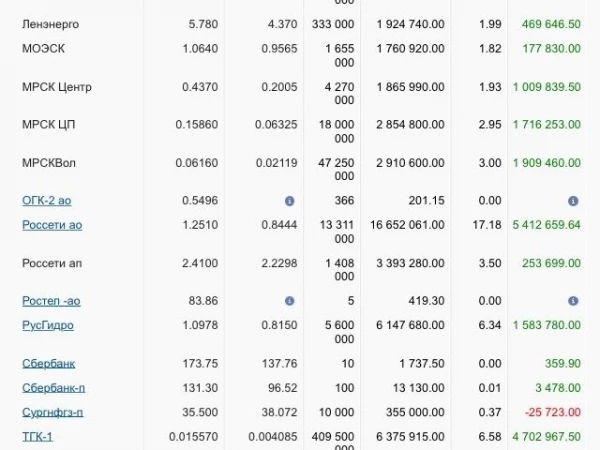The height and width of the screenshot is (450, 600).
Task: Click the Россети ап row name
Action: [52, 263]
